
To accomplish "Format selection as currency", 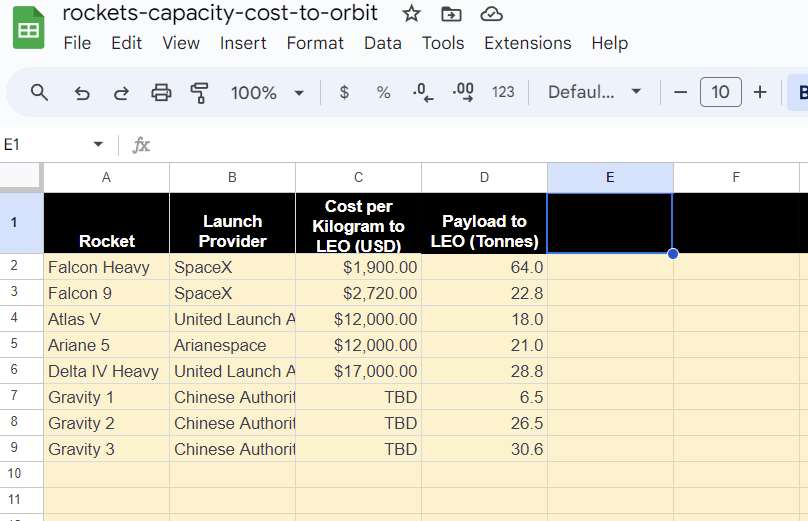I will (344, 92).
